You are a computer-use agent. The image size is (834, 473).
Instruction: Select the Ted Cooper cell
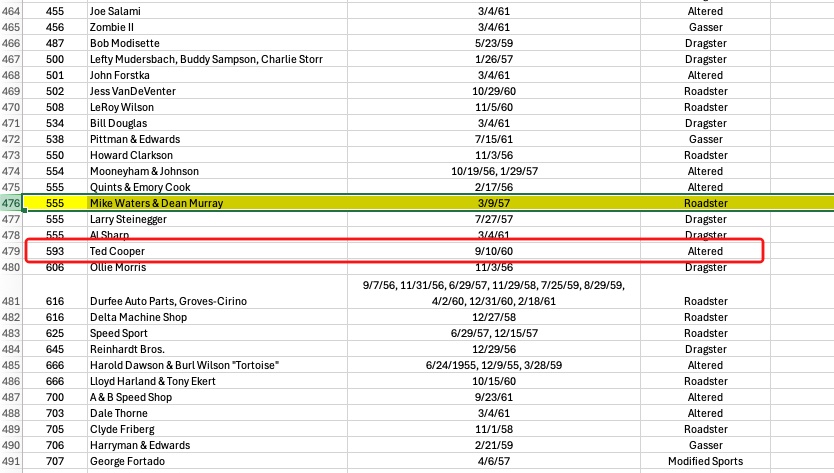click(x=217, y=251)
